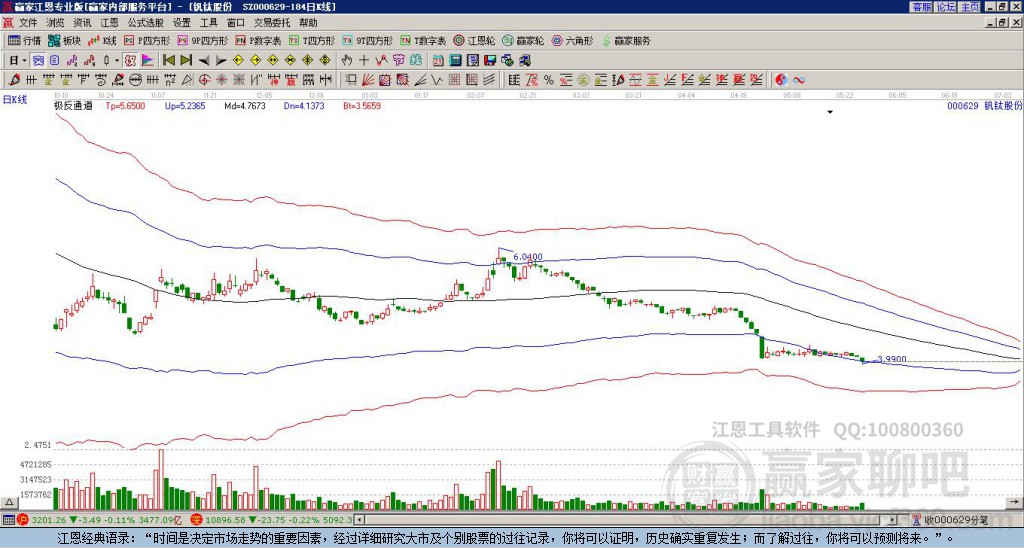Click the 极反通道 indicator label
The image size is (1024, 548).
click(x=72, y=105)
